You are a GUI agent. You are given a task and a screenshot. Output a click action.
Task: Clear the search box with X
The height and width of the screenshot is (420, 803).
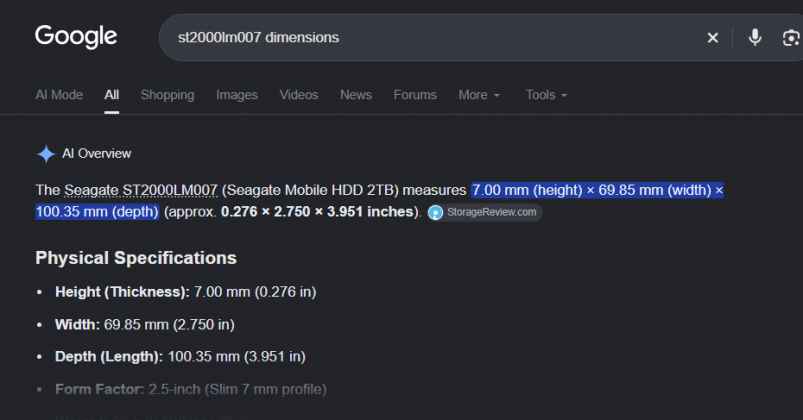click(x=712, y=37)
